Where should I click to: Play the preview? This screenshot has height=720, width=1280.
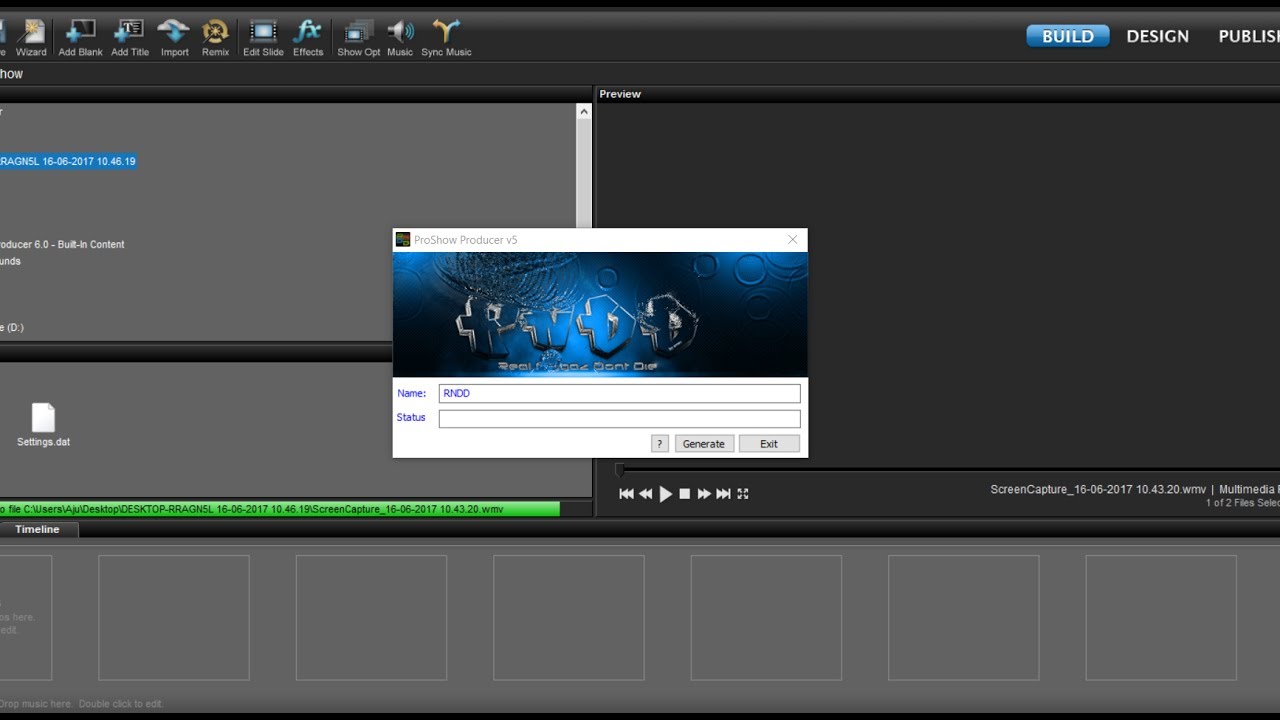(665, 494)
